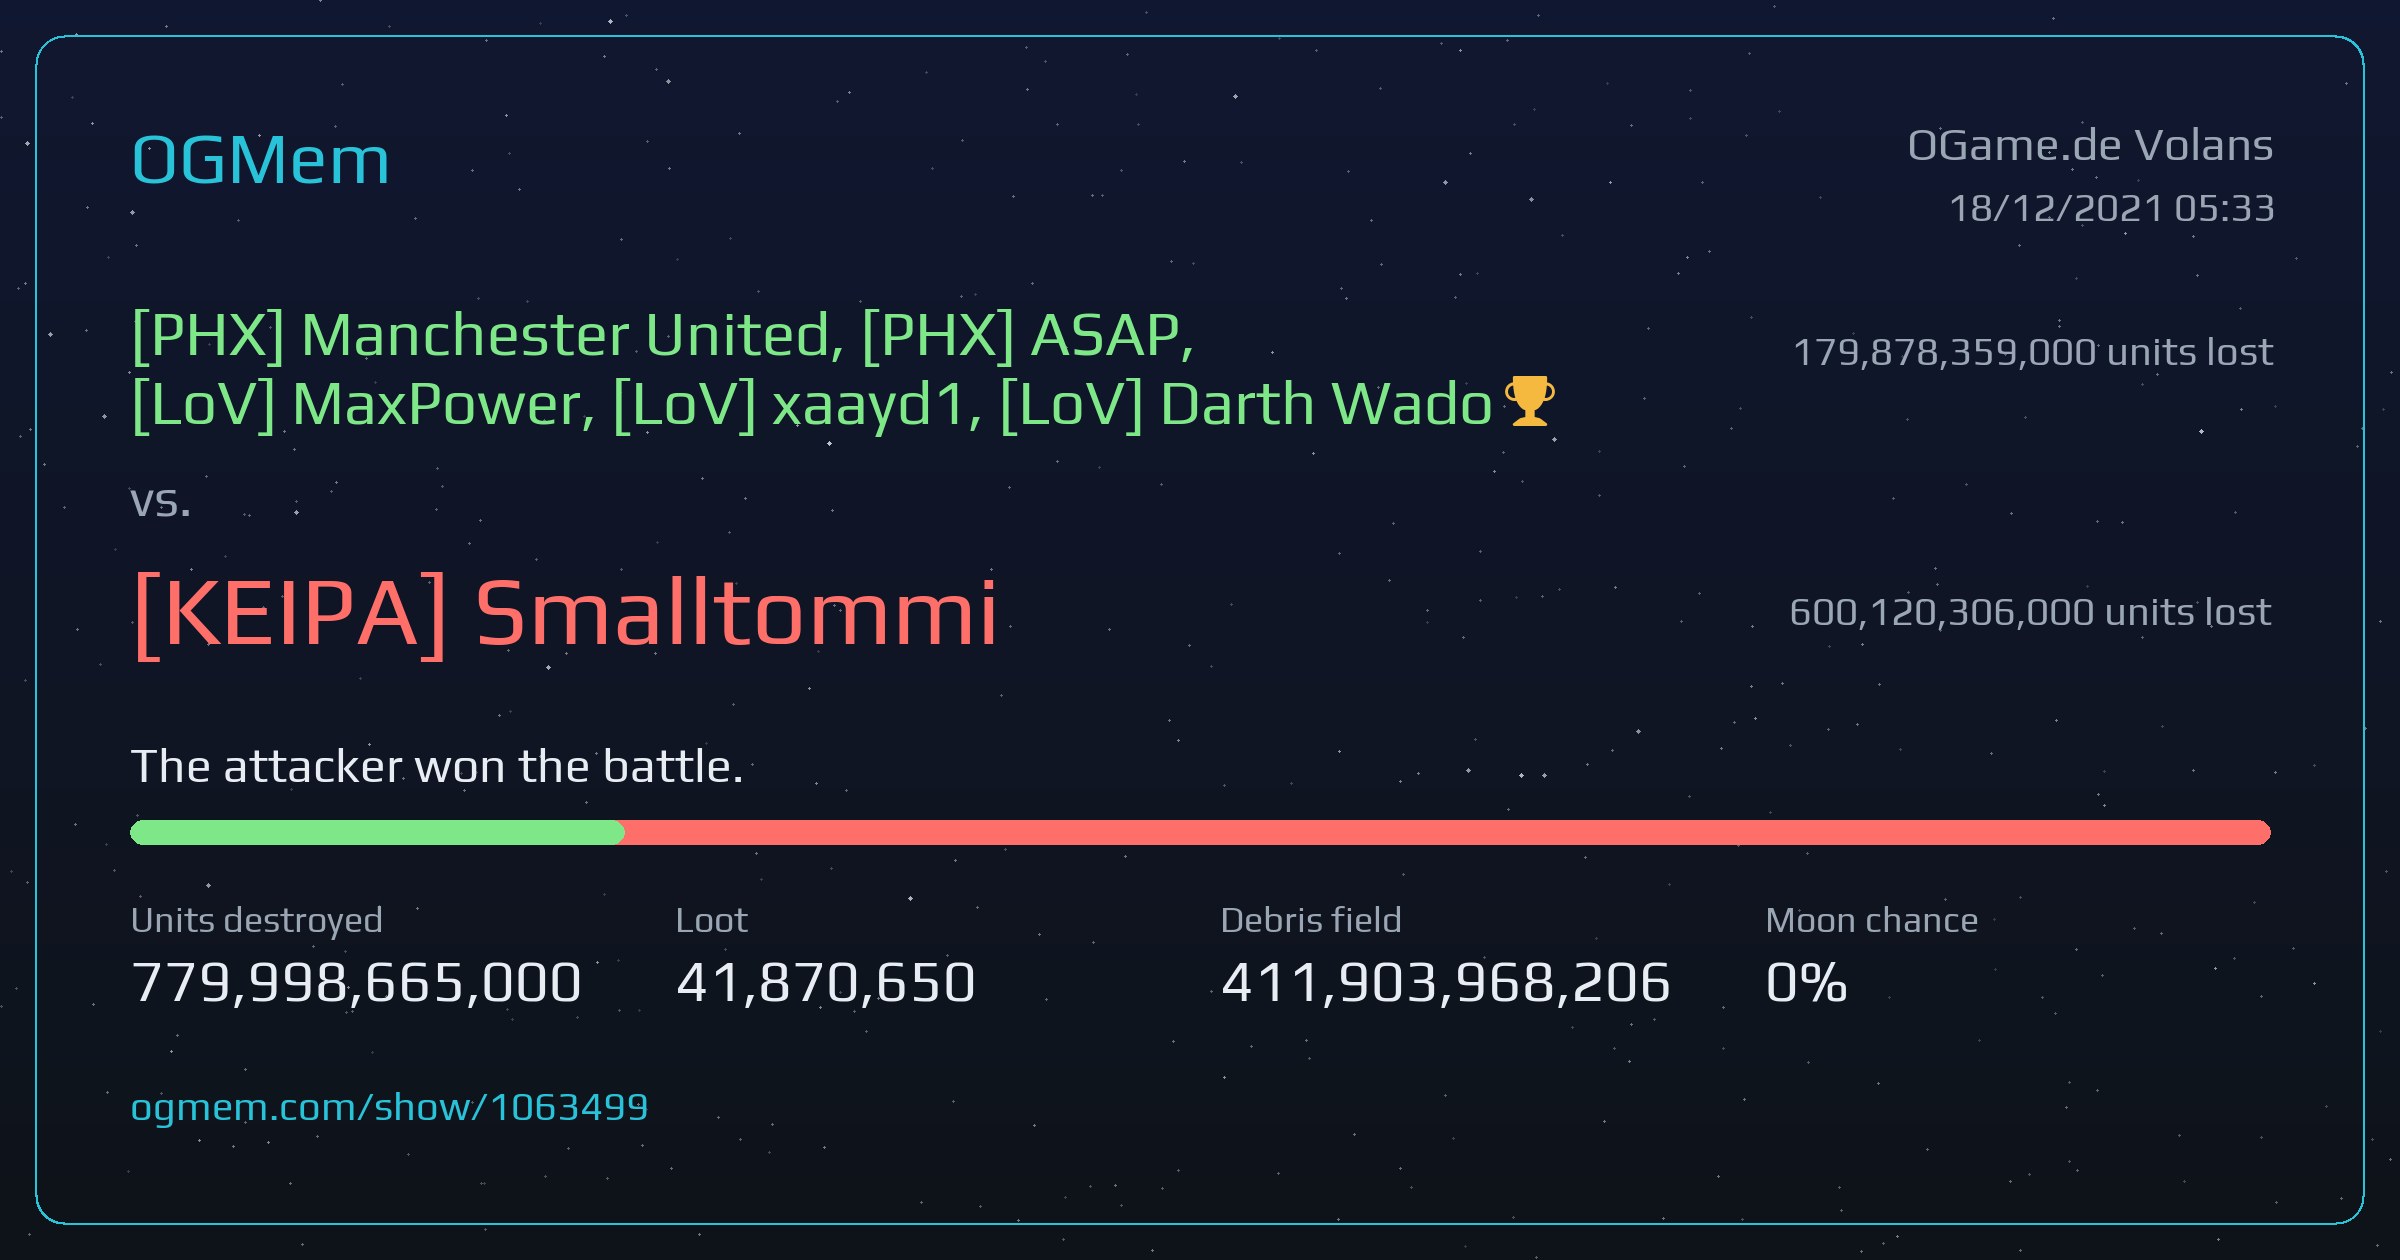This screenshot has width=2400, height=1260.
Task: Click the [LoV] MaxPower attacker name
Action: click(x=364, y=405)
